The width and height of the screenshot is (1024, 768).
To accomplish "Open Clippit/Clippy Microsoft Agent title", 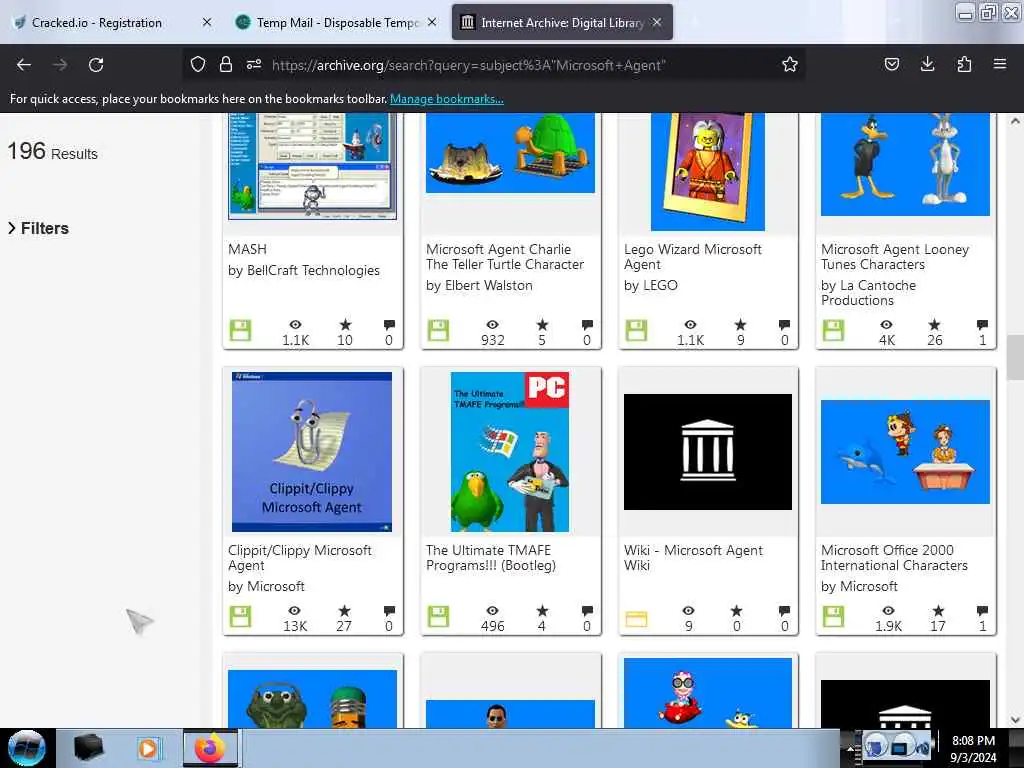I will 300,558.
